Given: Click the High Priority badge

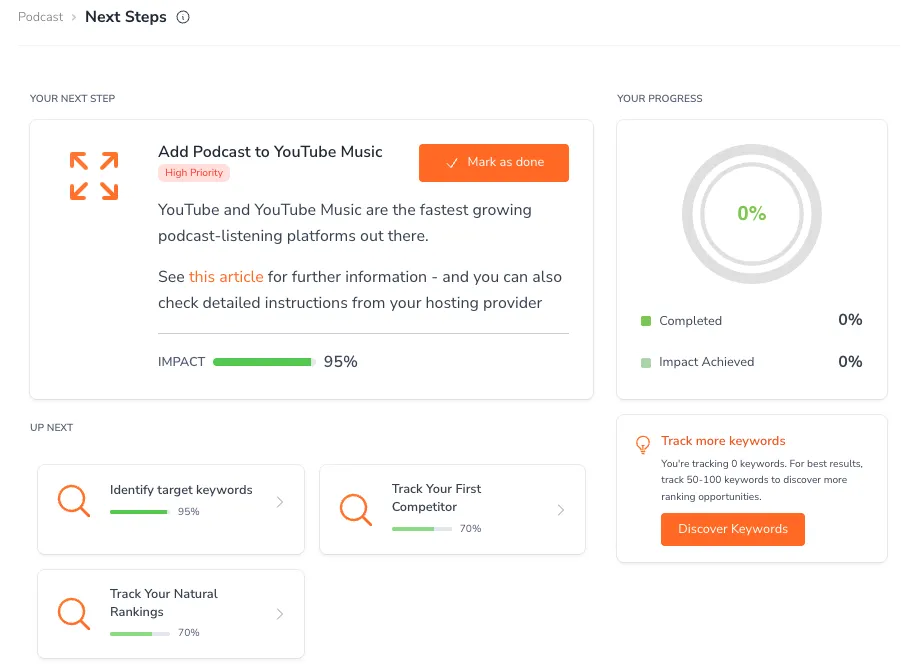Looking at the screenshot, I should [x=193, y=172].
